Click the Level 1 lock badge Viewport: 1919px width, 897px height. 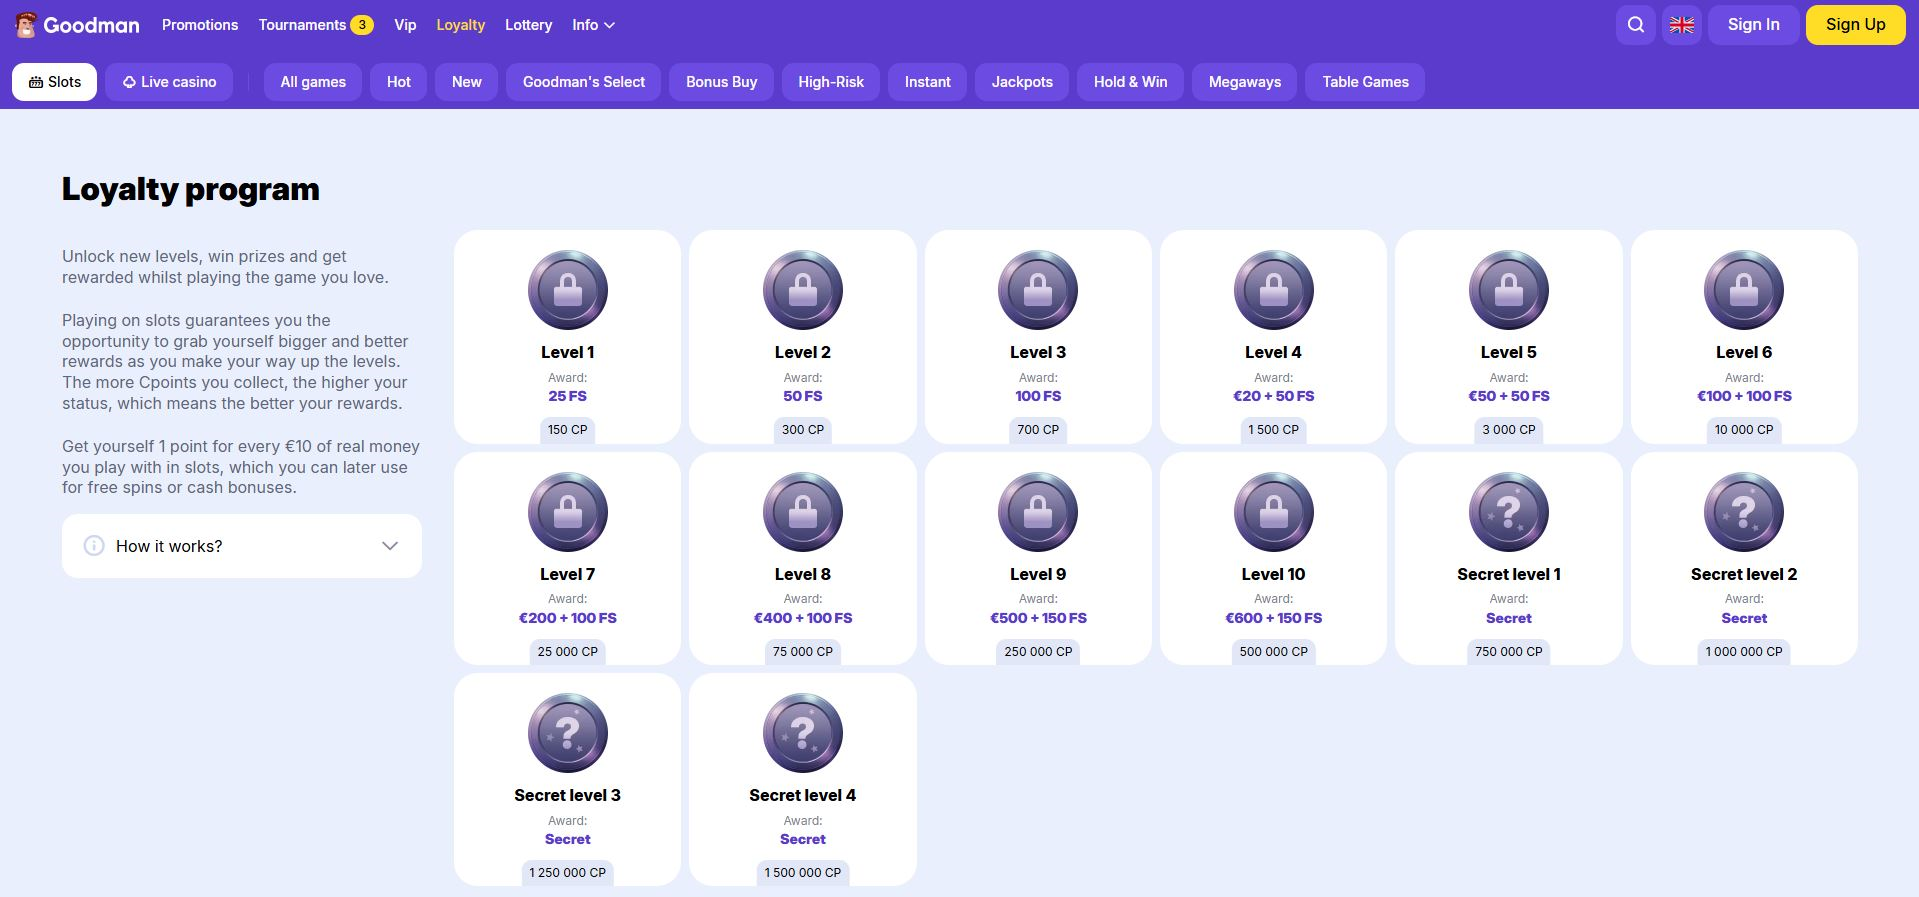tap(567, 290)
